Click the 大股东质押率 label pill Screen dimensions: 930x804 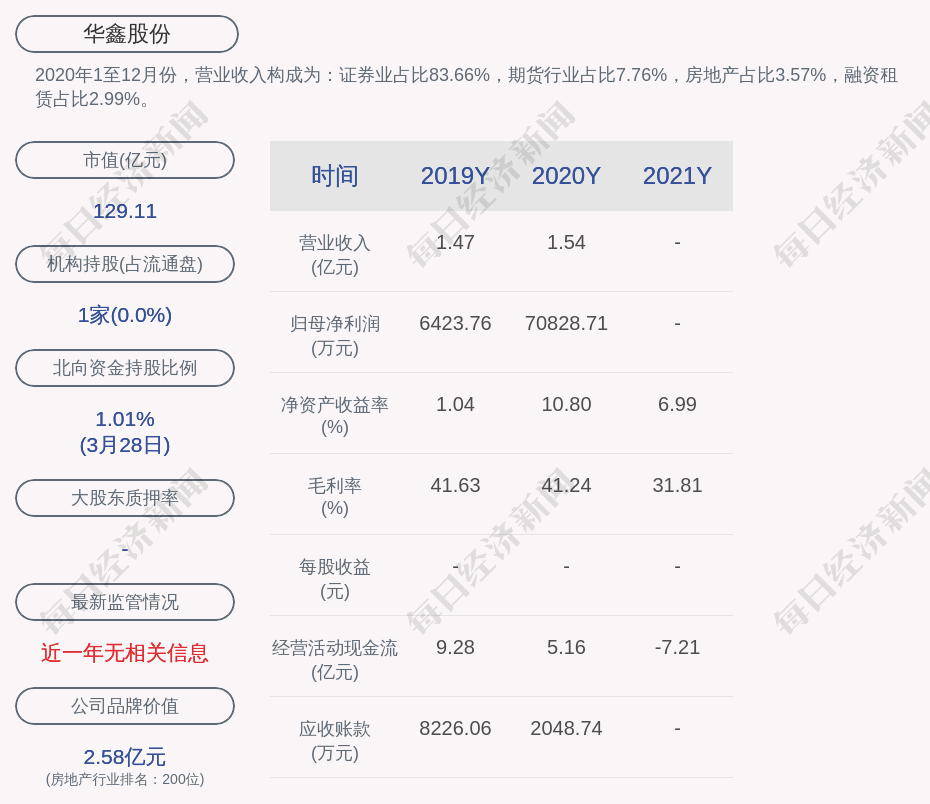tap(125, 497)
